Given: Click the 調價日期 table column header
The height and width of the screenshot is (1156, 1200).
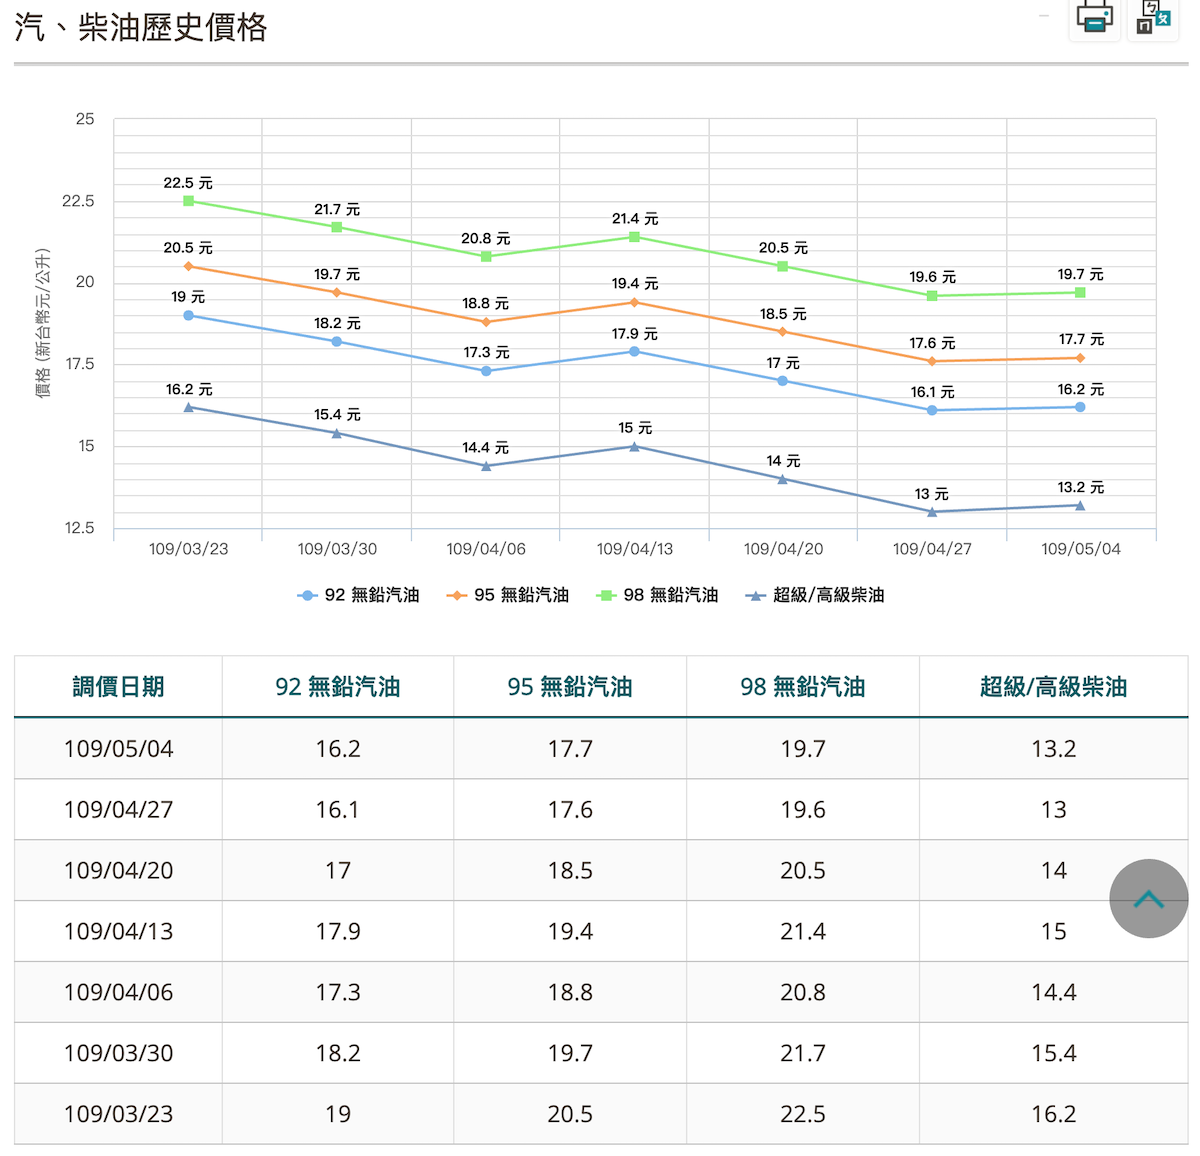Looking at the screenshot, I should click(x=118, y=687).
